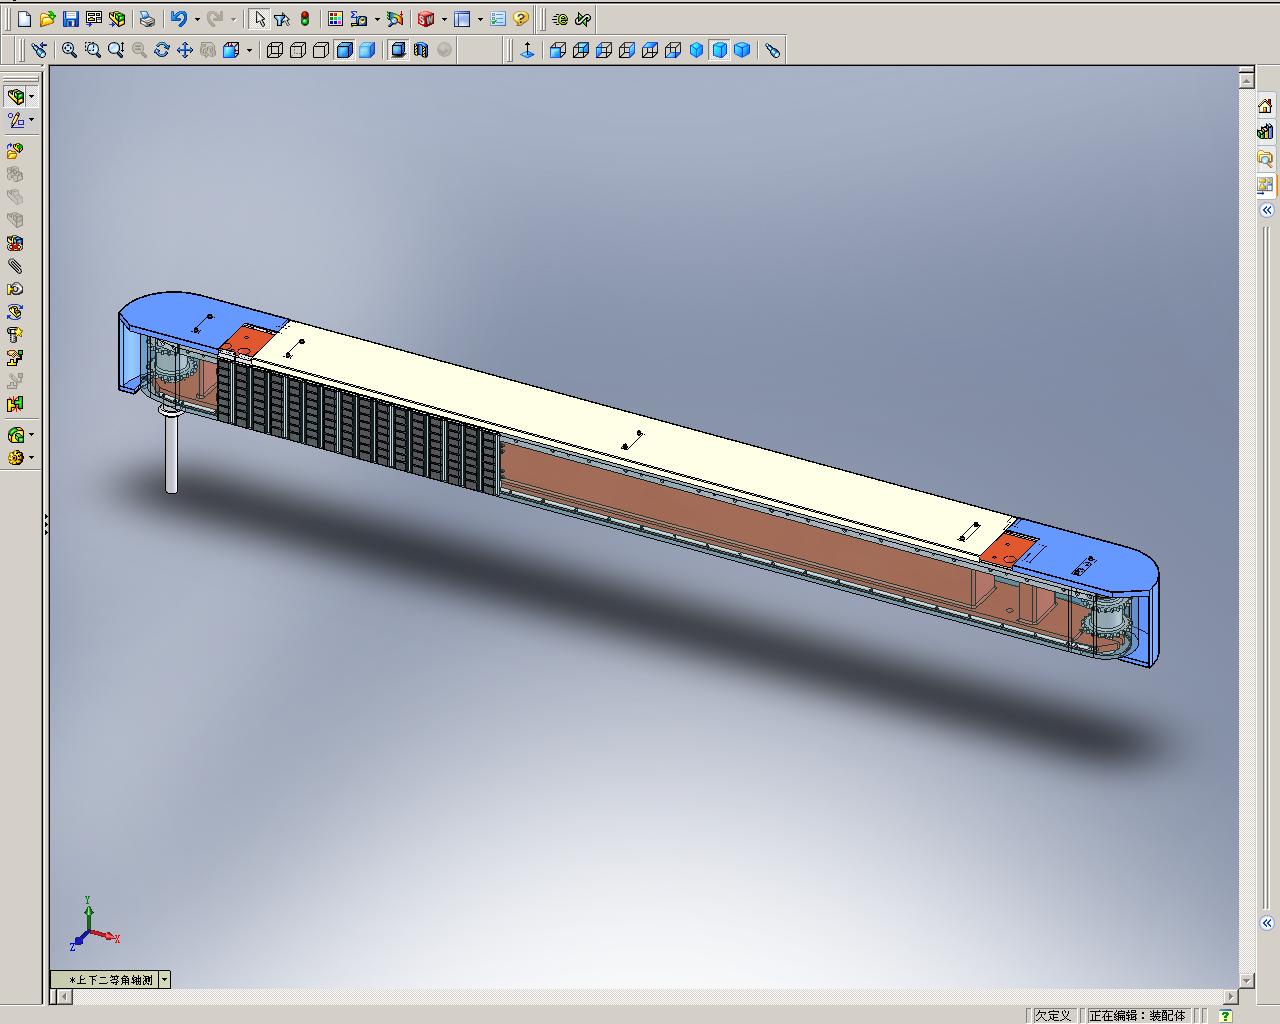The height and width of the screenshot is (1024, 1280).
Task: Click the lower double chevron expander
Action: [x=1267, y=923]
